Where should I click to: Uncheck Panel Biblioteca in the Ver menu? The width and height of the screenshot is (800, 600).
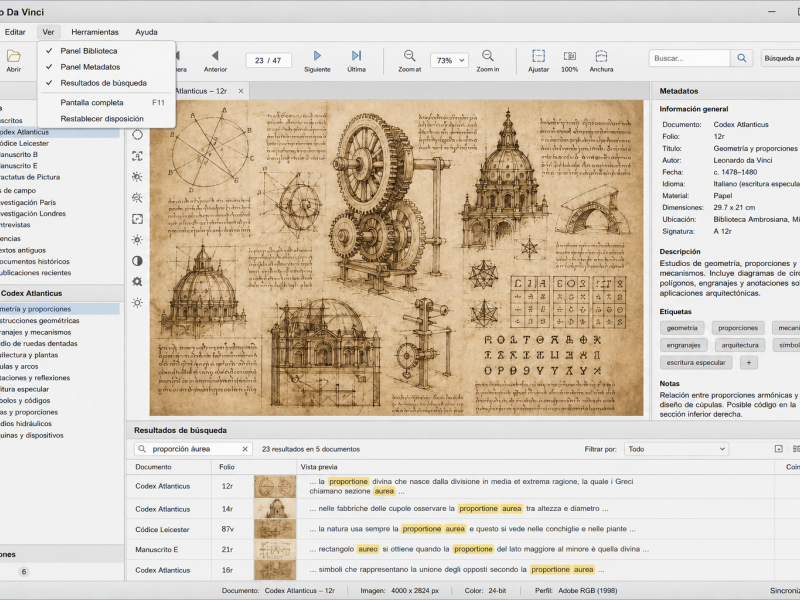click(x=107, y=51)
